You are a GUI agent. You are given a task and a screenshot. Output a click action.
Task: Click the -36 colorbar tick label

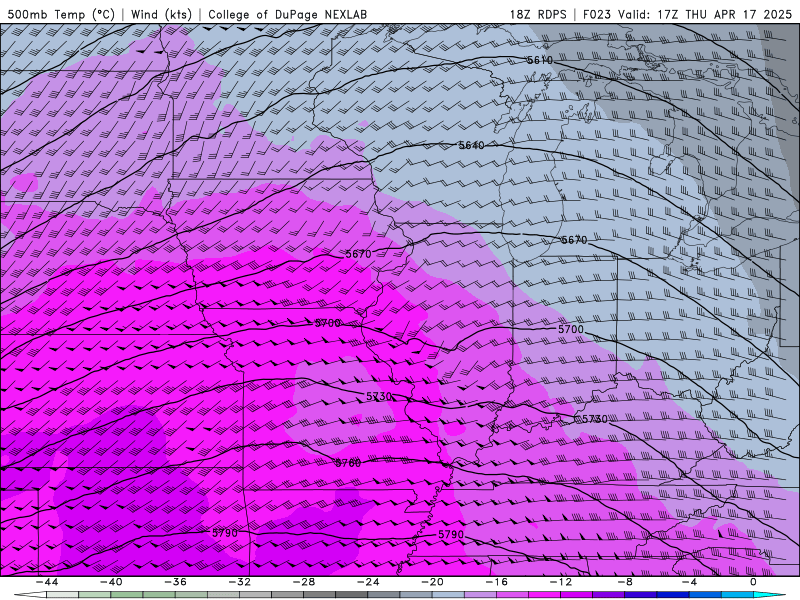(175, 582)
